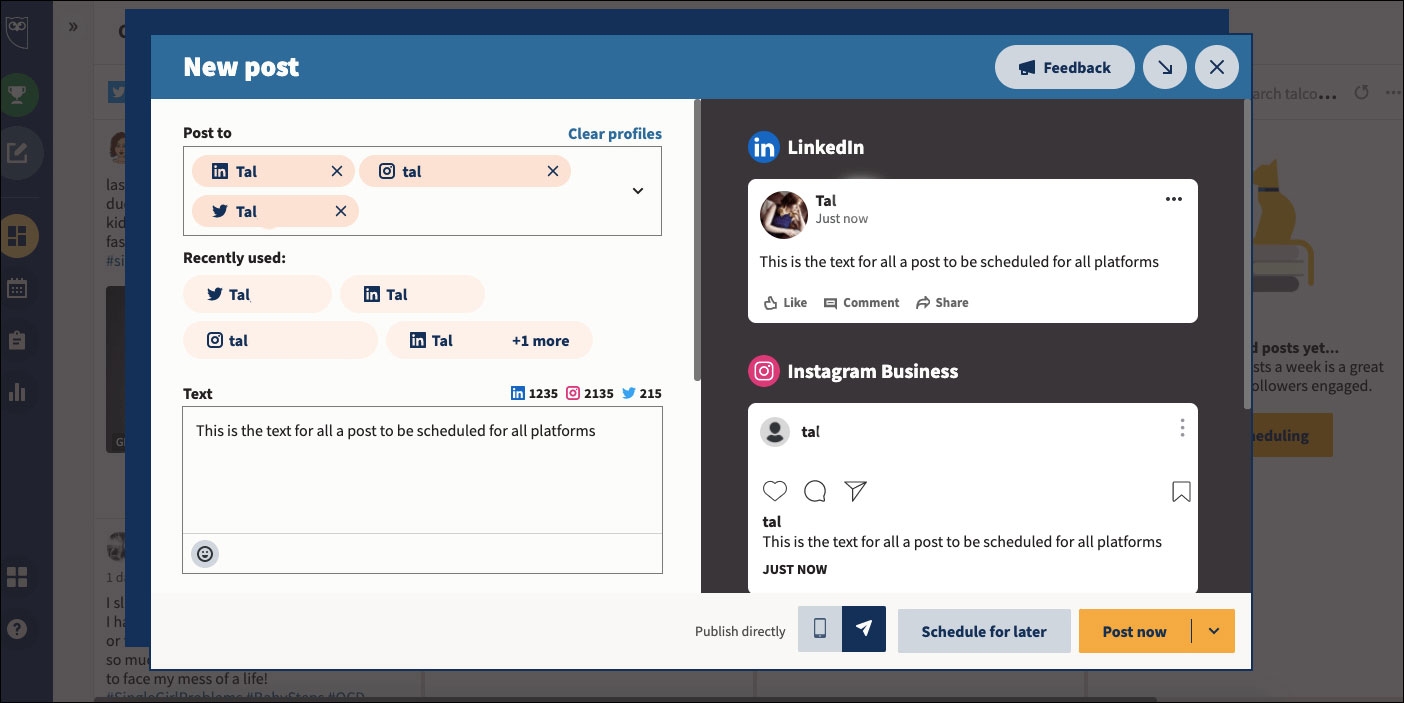Image resolution: width=1404 pixels, height=703 pixels.
Task: Click the Instagram bookmark icon in preview
Action: coord(1181,491)
